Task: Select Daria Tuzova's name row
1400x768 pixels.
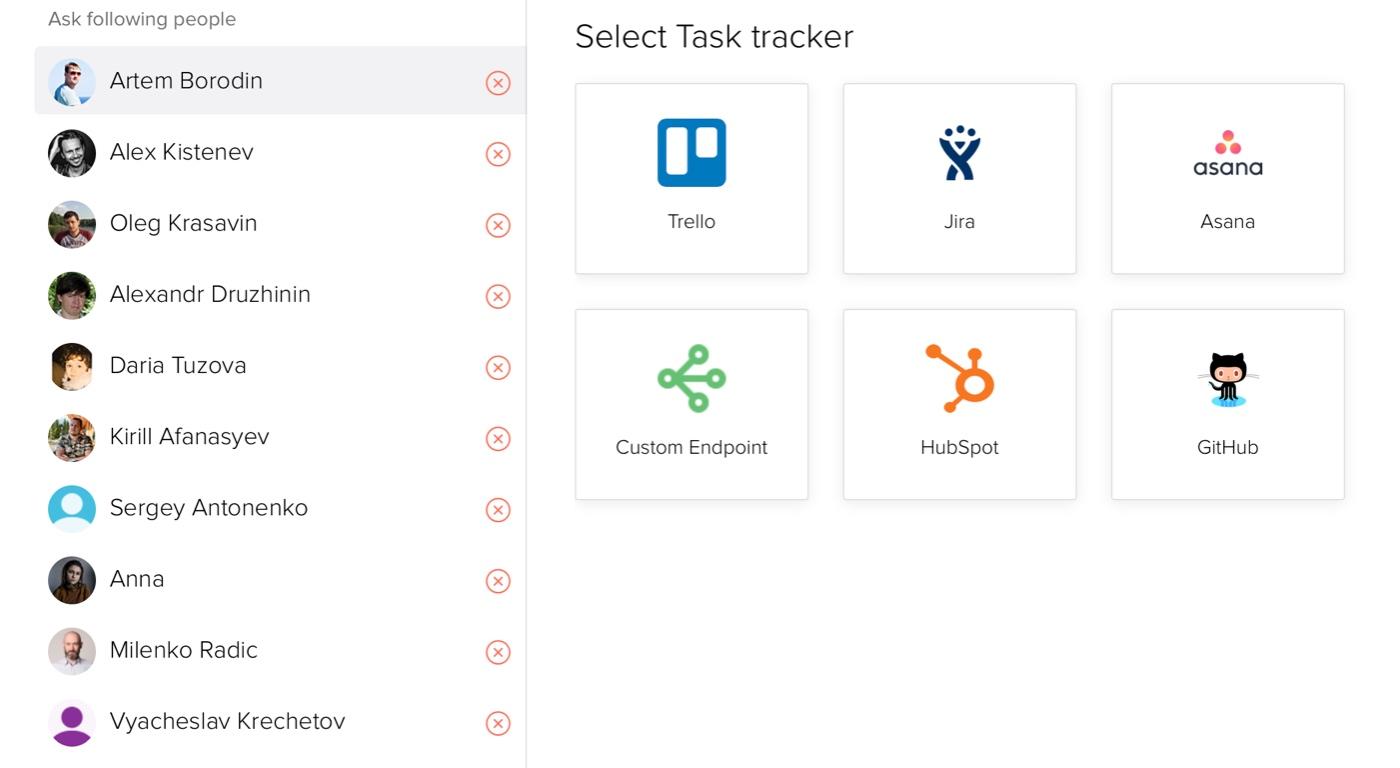Action: click(x=280, y=366)
